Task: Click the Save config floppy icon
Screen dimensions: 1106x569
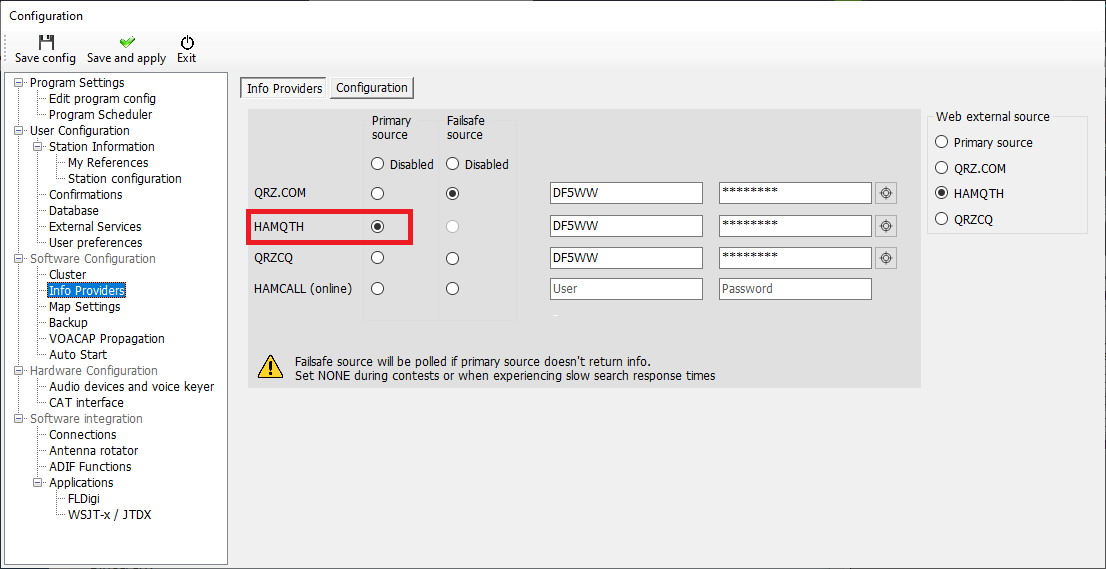Action: click(x=46, y=42)
